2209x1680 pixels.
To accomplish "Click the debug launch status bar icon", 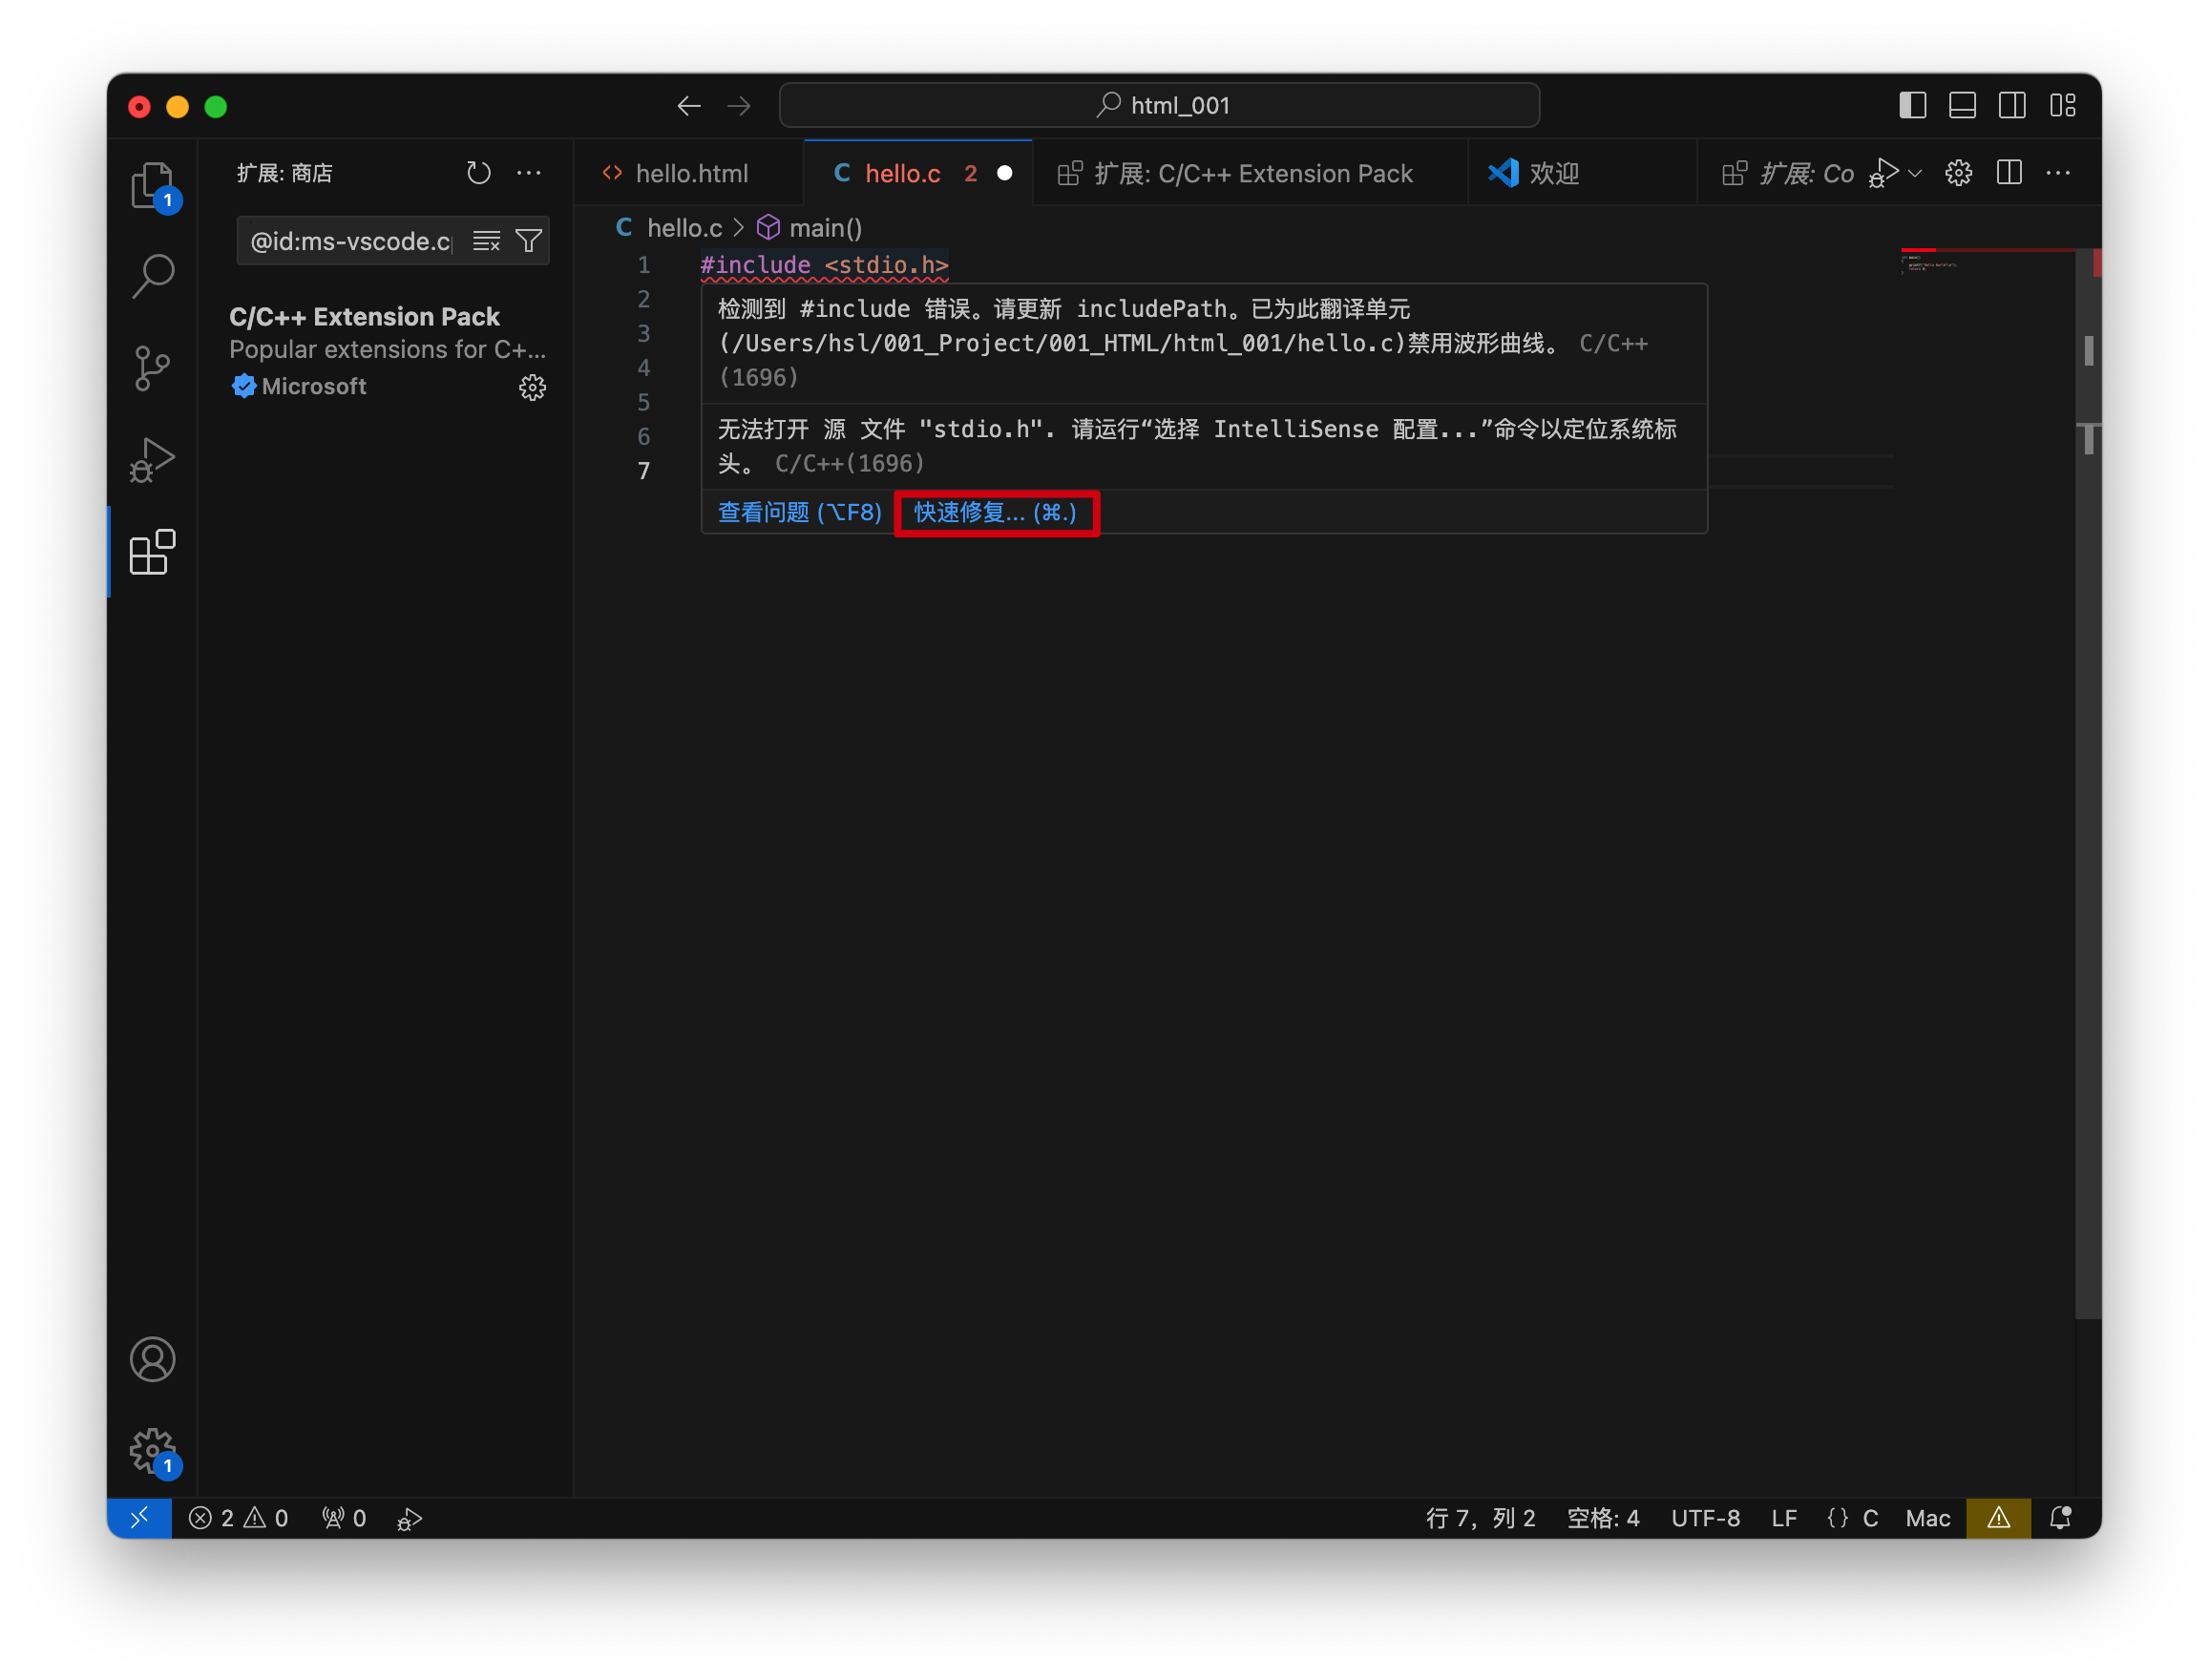I will click(x=409, y=1518).
